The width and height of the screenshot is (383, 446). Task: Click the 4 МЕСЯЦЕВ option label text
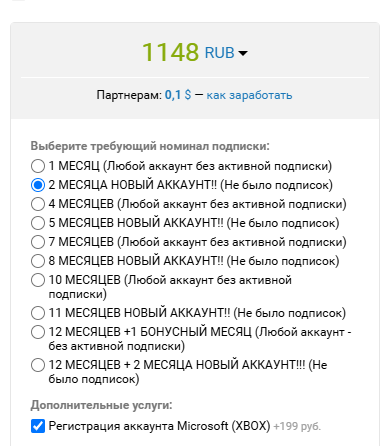coord(197,204)
